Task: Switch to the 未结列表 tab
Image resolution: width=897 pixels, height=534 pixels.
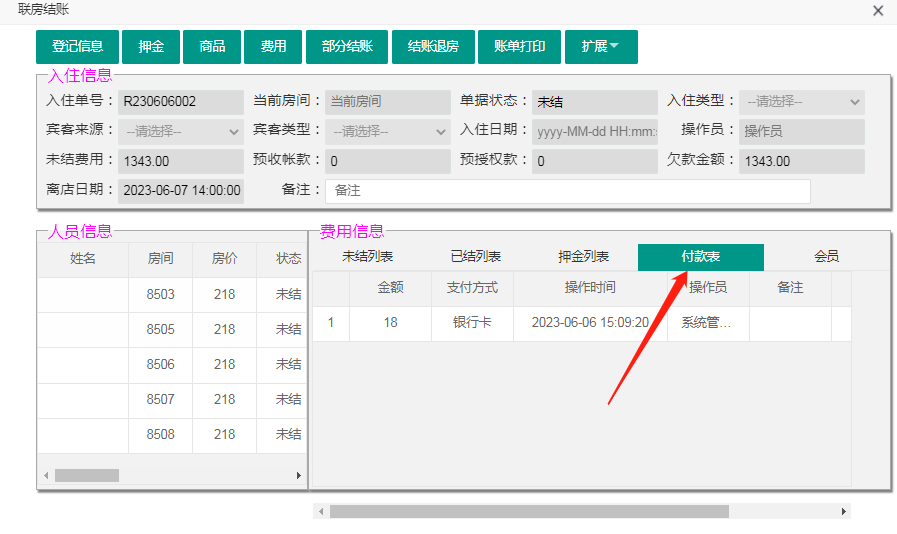Action: pos(368,257)
